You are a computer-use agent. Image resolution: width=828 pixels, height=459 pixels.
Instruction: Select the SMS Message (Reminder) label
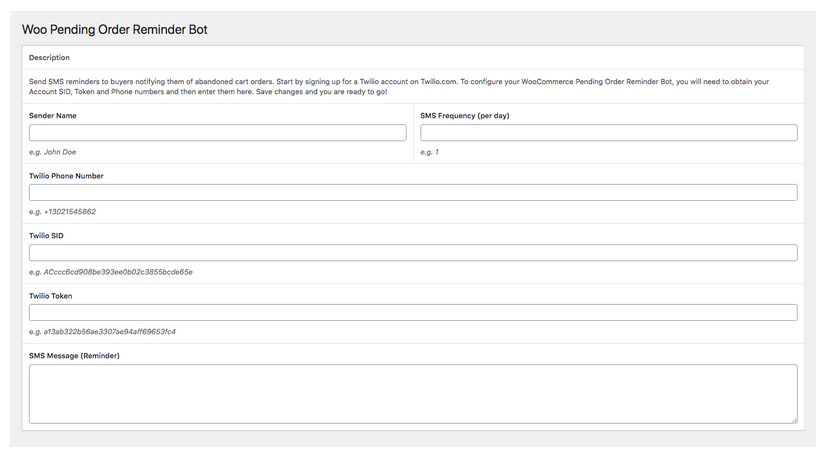(74, 355)
